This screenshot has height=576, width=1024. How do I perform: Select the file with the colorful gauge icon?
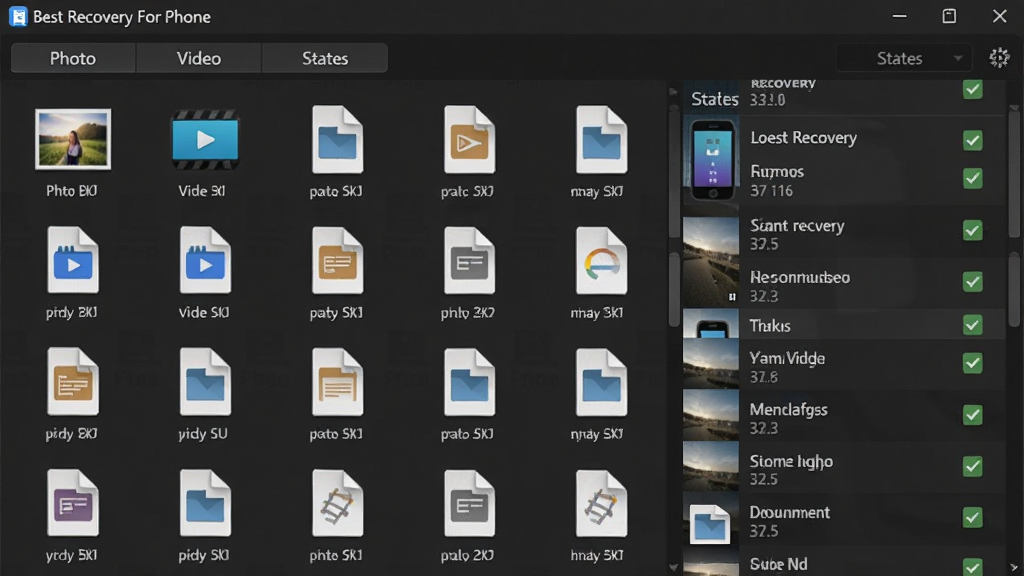point(601,261)
